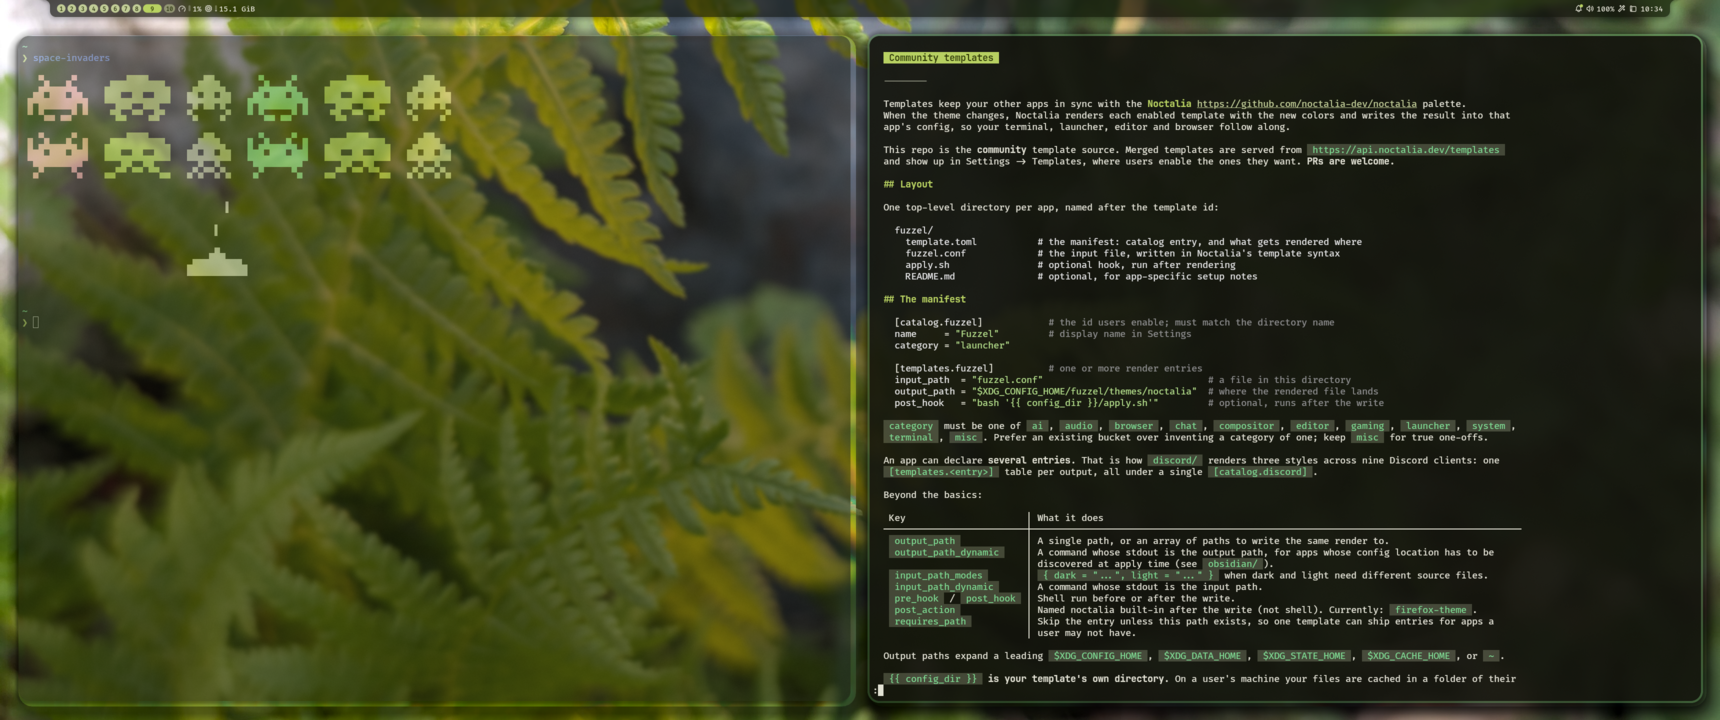Click the 100% volume readout
Image resolution: width=1720 pixels, height=720 pixels.
click(1605, 9)
